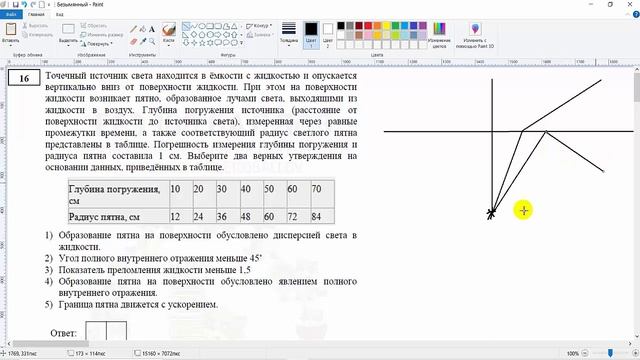Open the Fill (Заливка) dropdown

click(x=259, y=35)
